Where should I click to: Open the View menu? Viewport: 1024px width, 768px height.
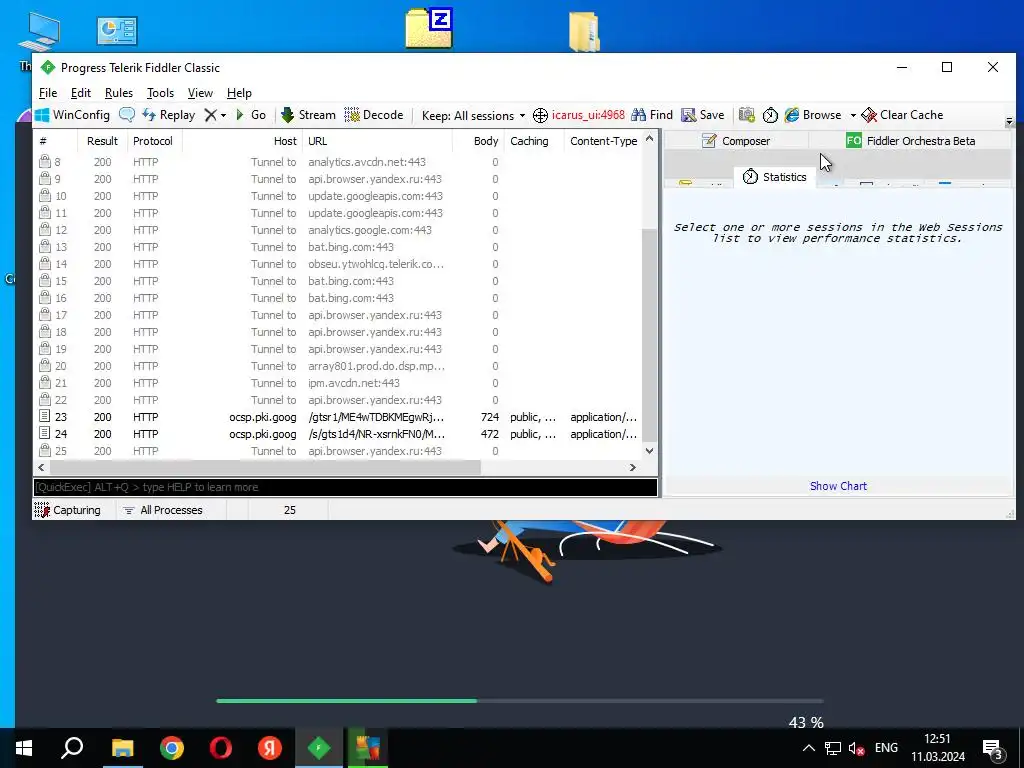click(200, 93)
